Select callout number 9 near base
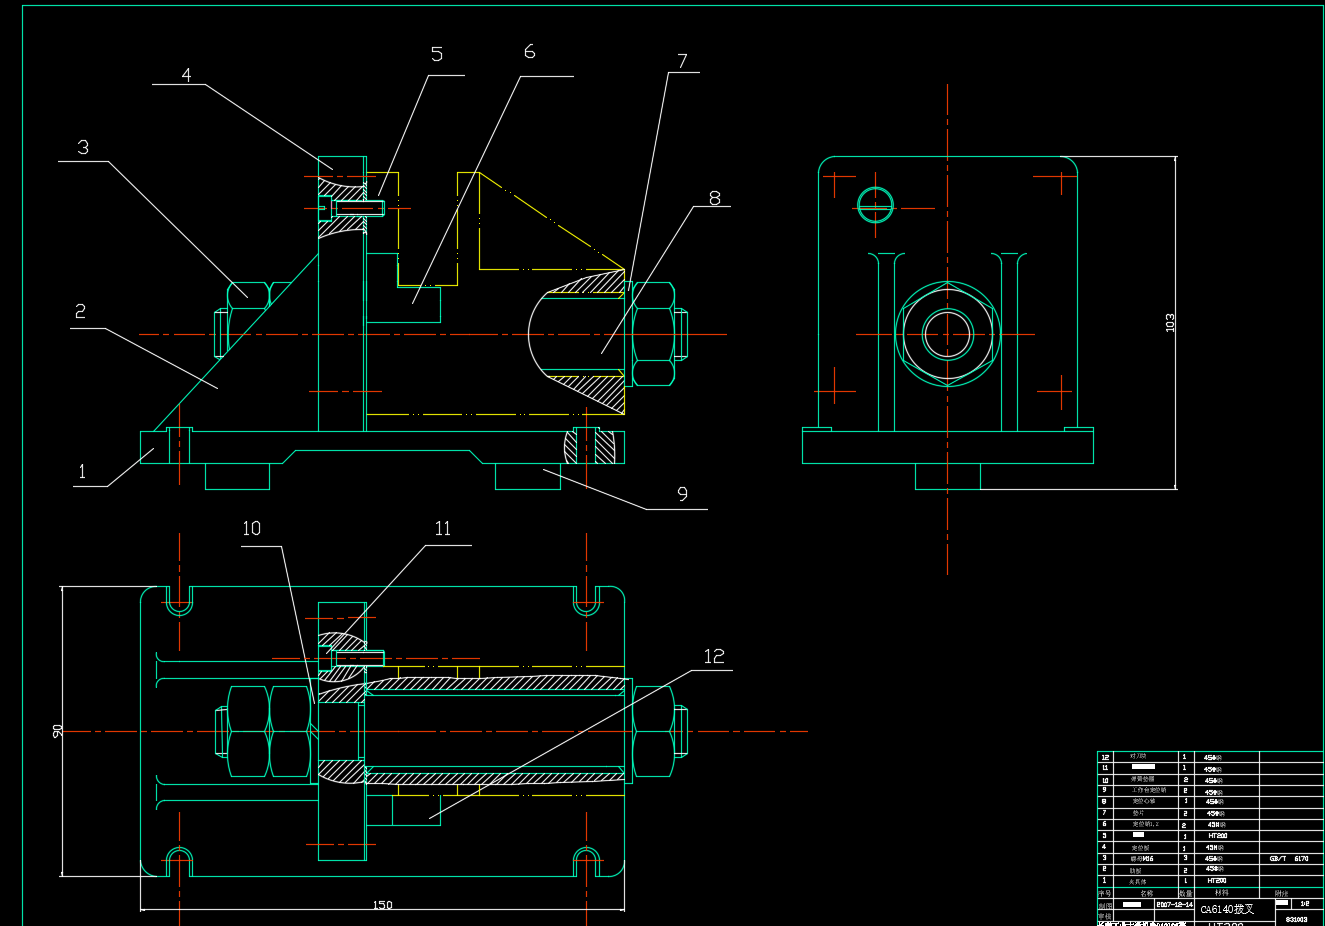Viewport: 1325px width, 926px height. (682, 493)
